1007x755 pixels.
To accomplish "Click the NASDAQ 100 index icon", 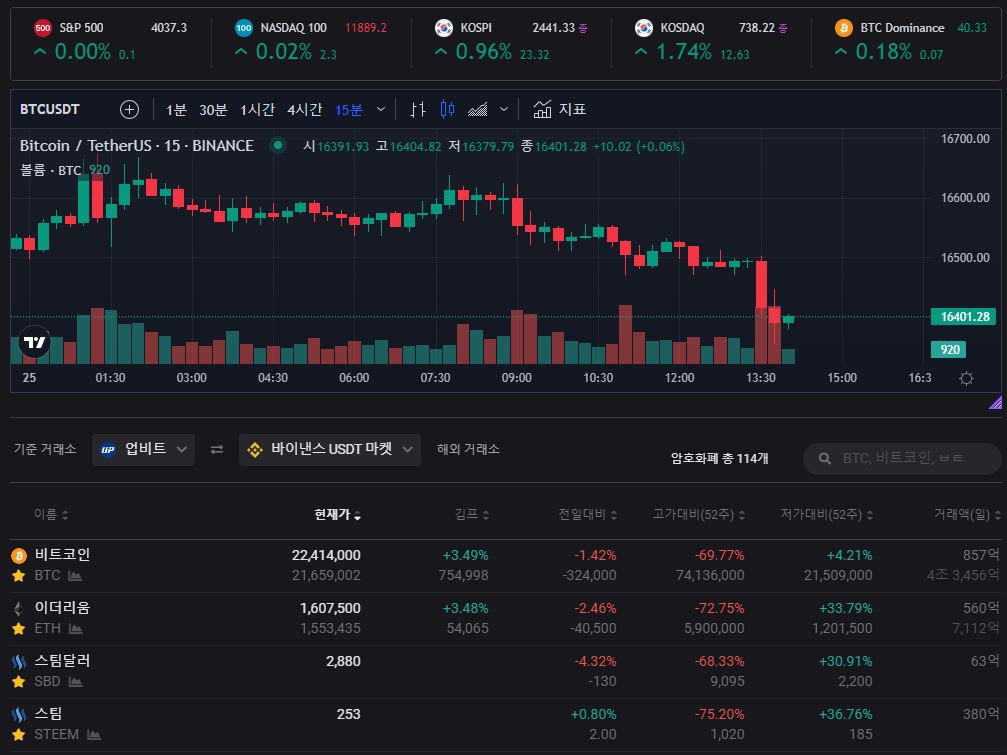I will [243, 28].
